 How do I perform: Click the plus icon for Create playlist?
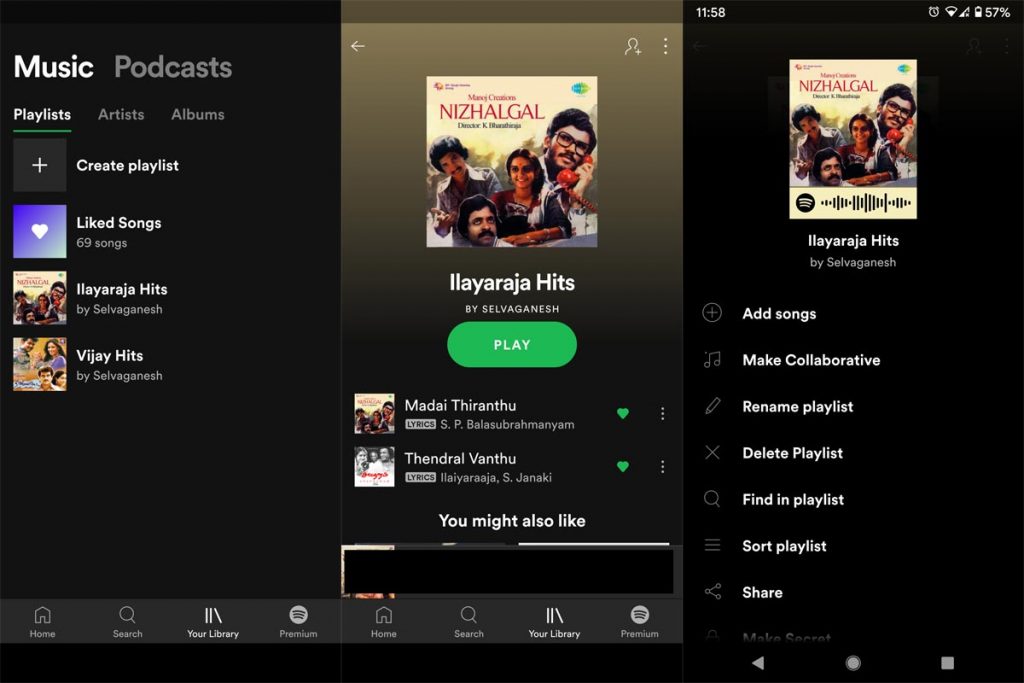(x=40, y=165)
